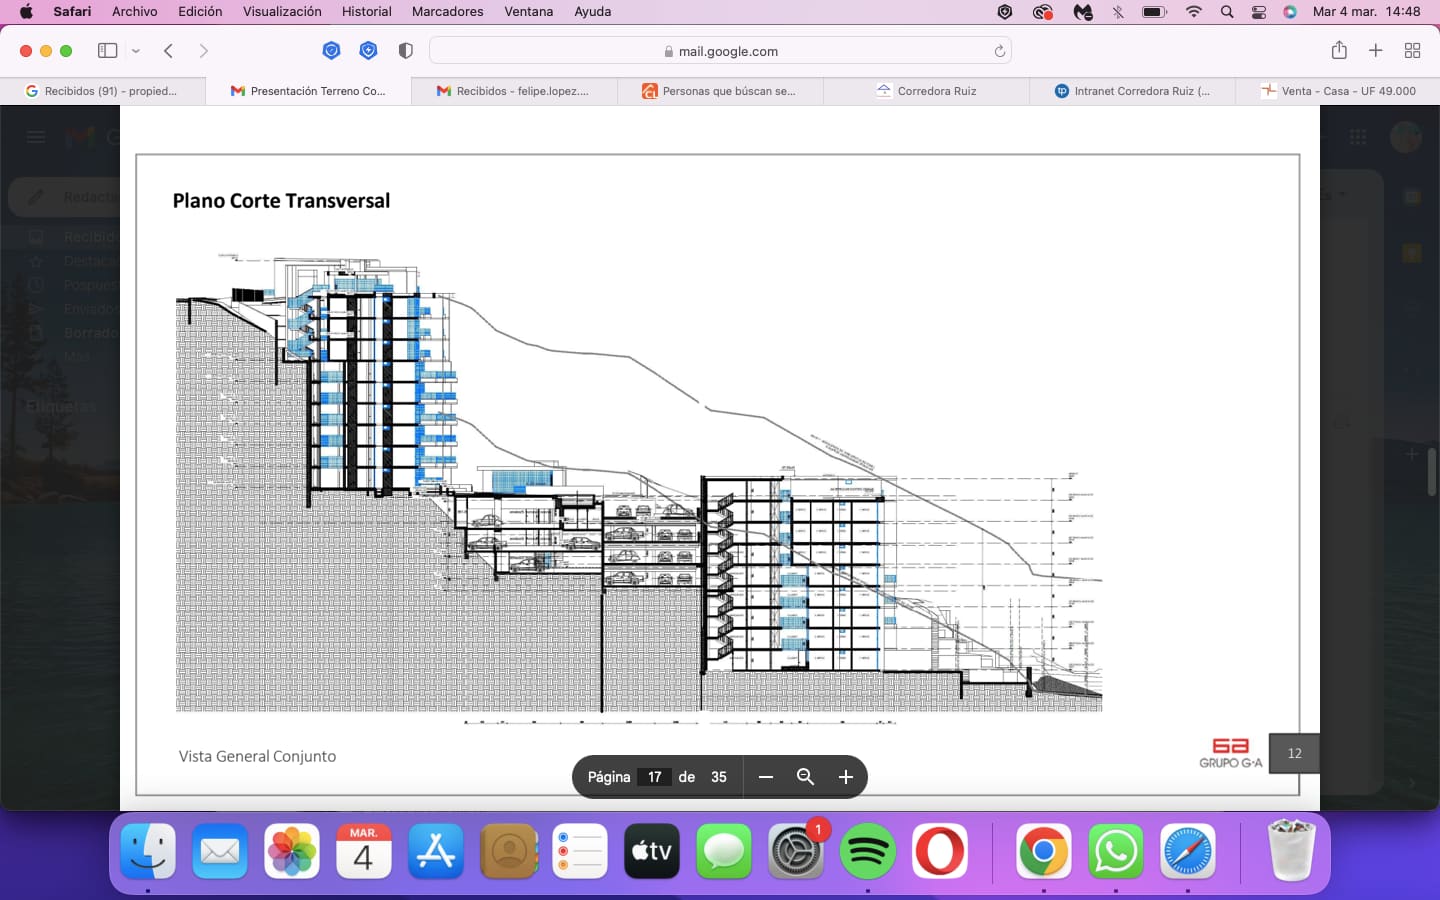Open the Marcadores menu
1440x900 pixels.
[x=447, y=12]
